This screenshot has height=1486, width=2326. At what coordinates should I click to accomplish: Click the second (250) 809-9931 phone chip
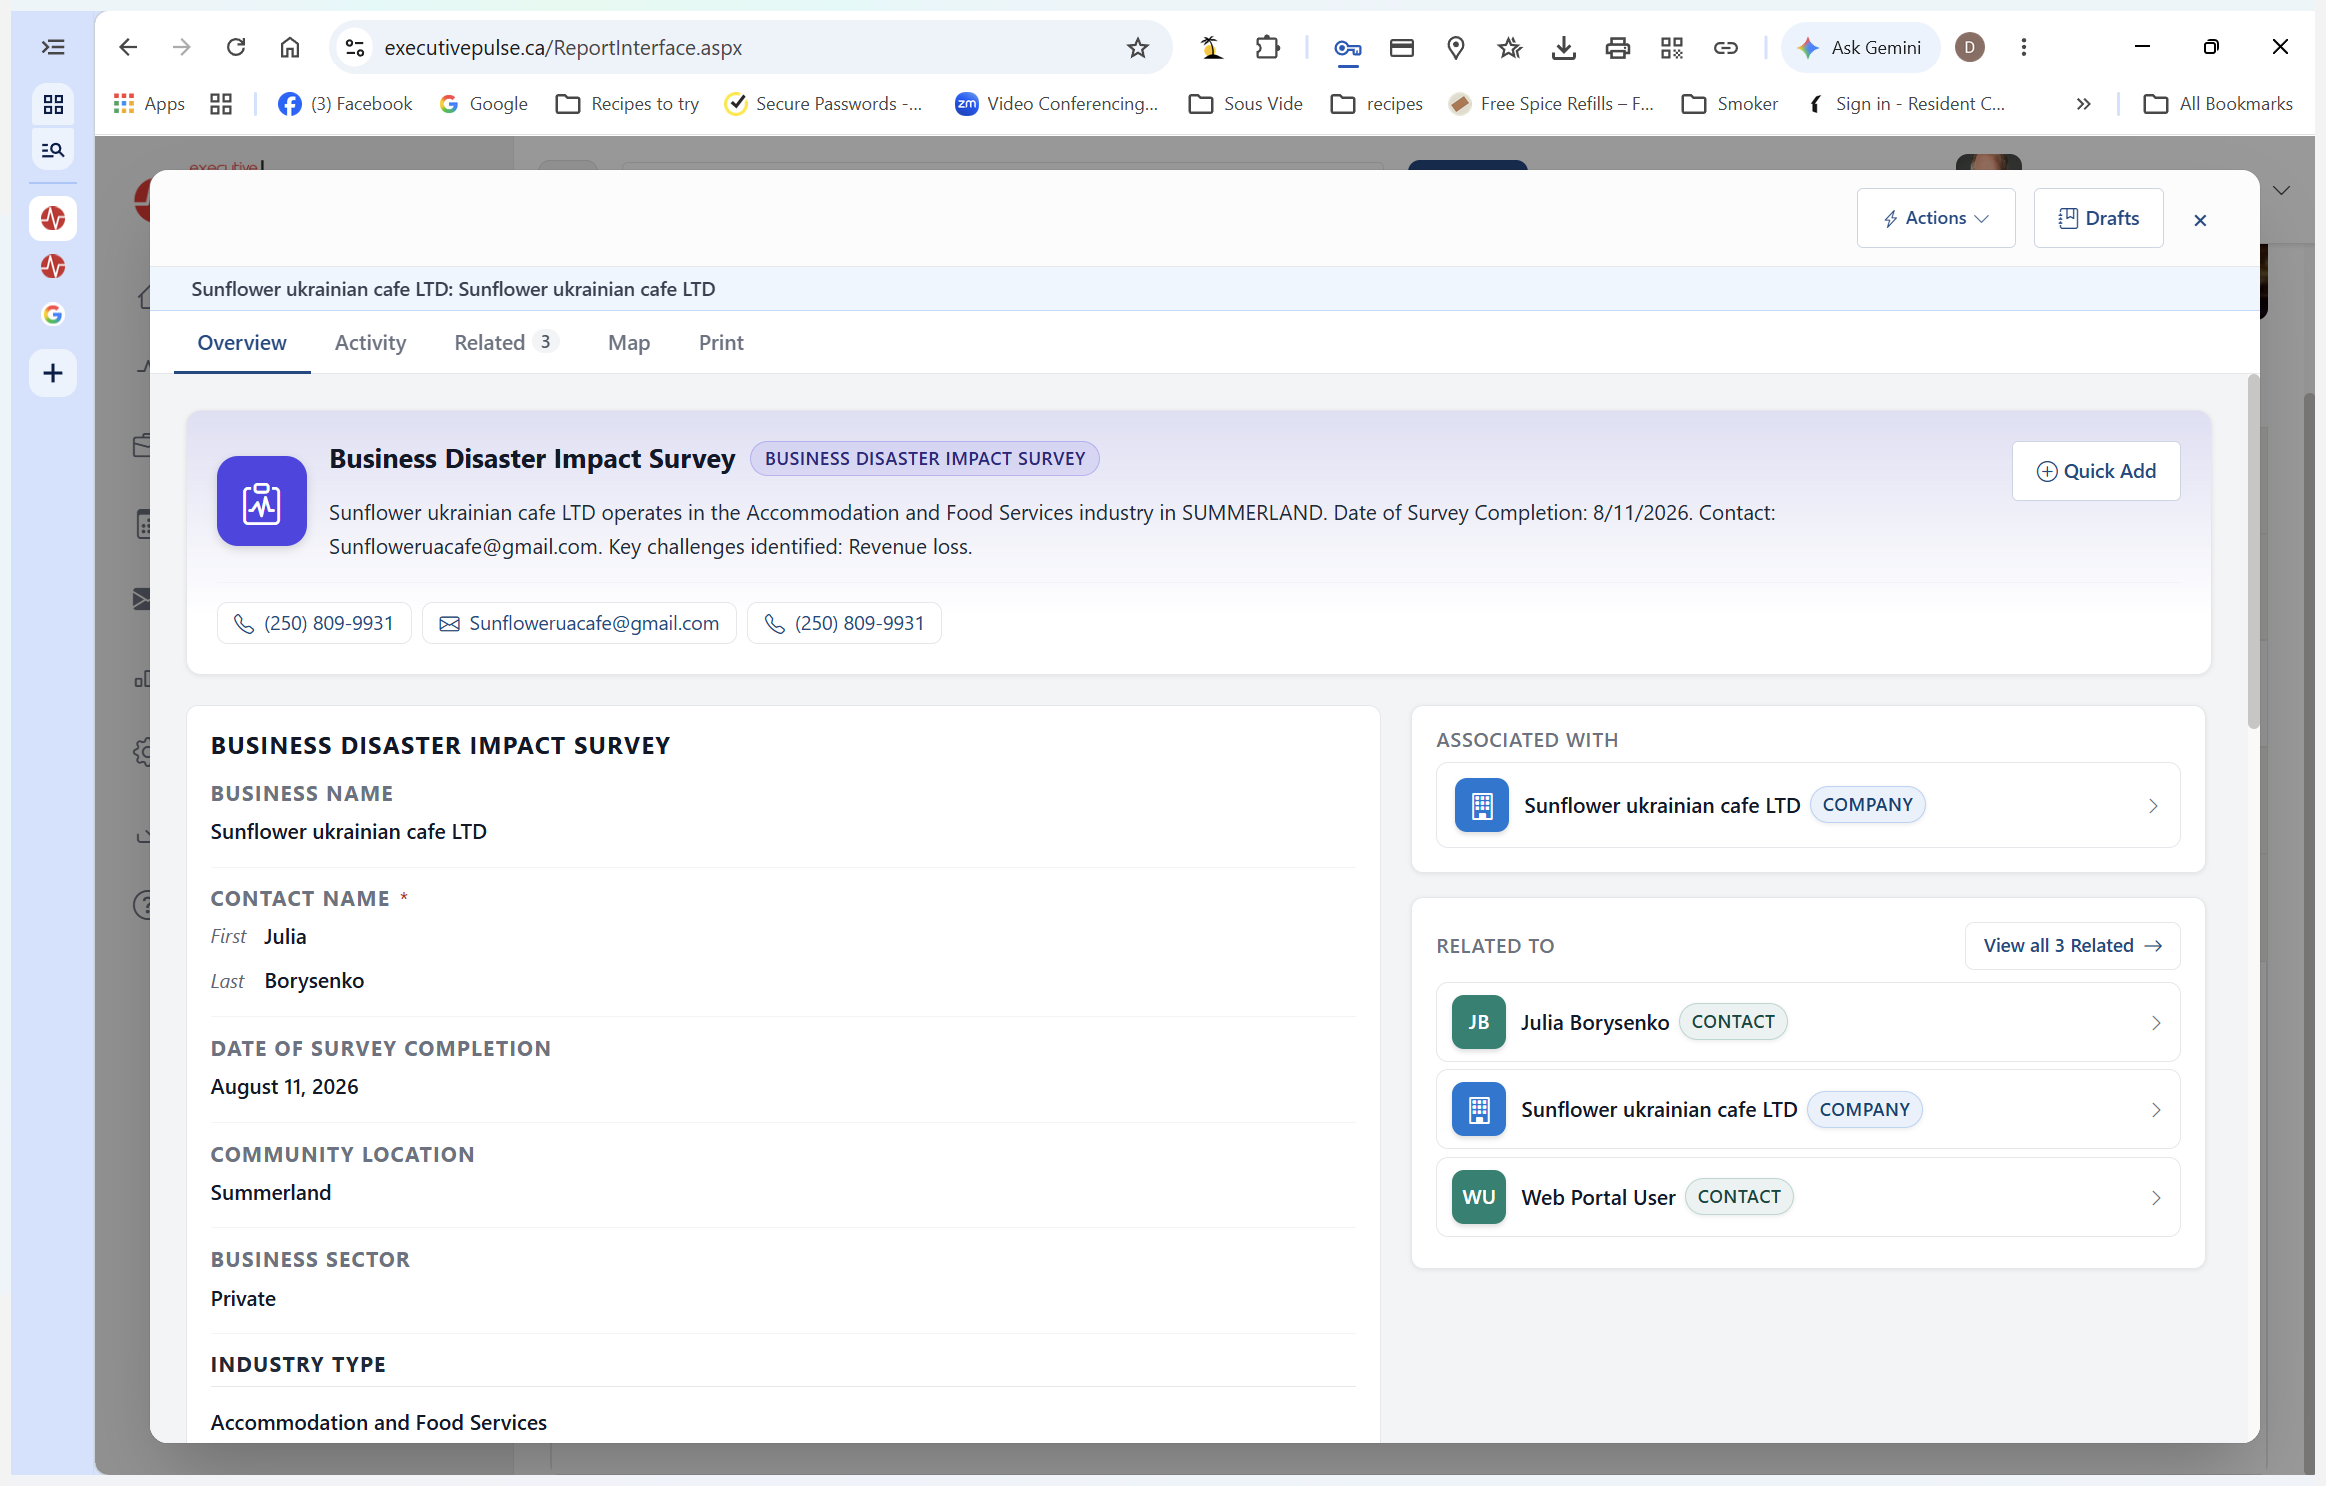point(844,623)
